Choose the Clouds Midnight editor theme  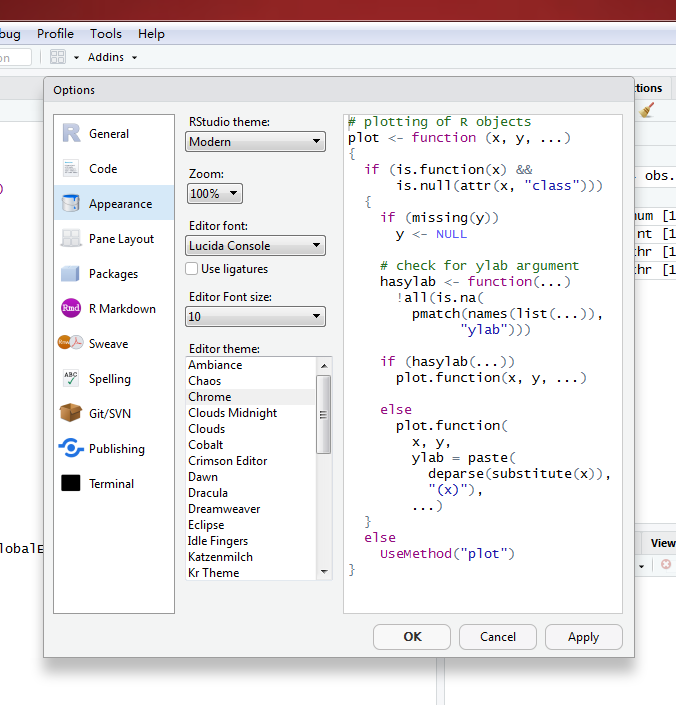251,413
